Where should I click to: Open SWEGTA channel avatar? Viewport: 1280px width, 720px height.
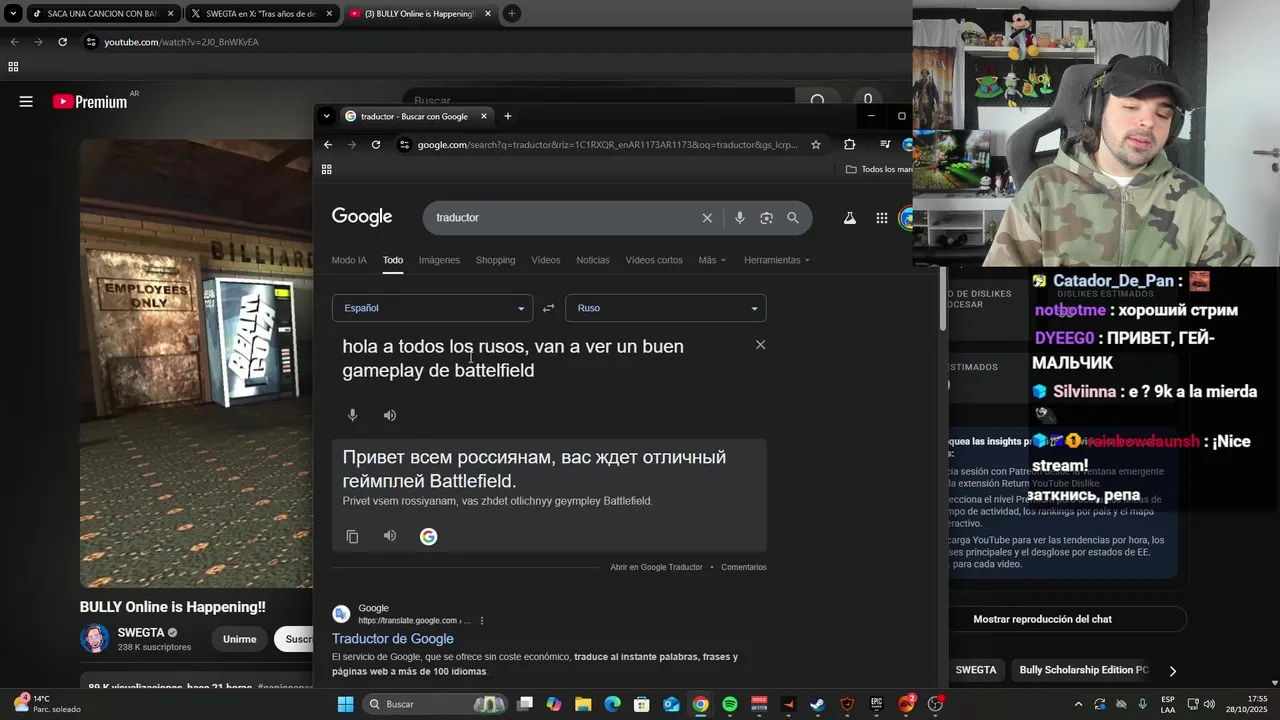click(95, 638)
